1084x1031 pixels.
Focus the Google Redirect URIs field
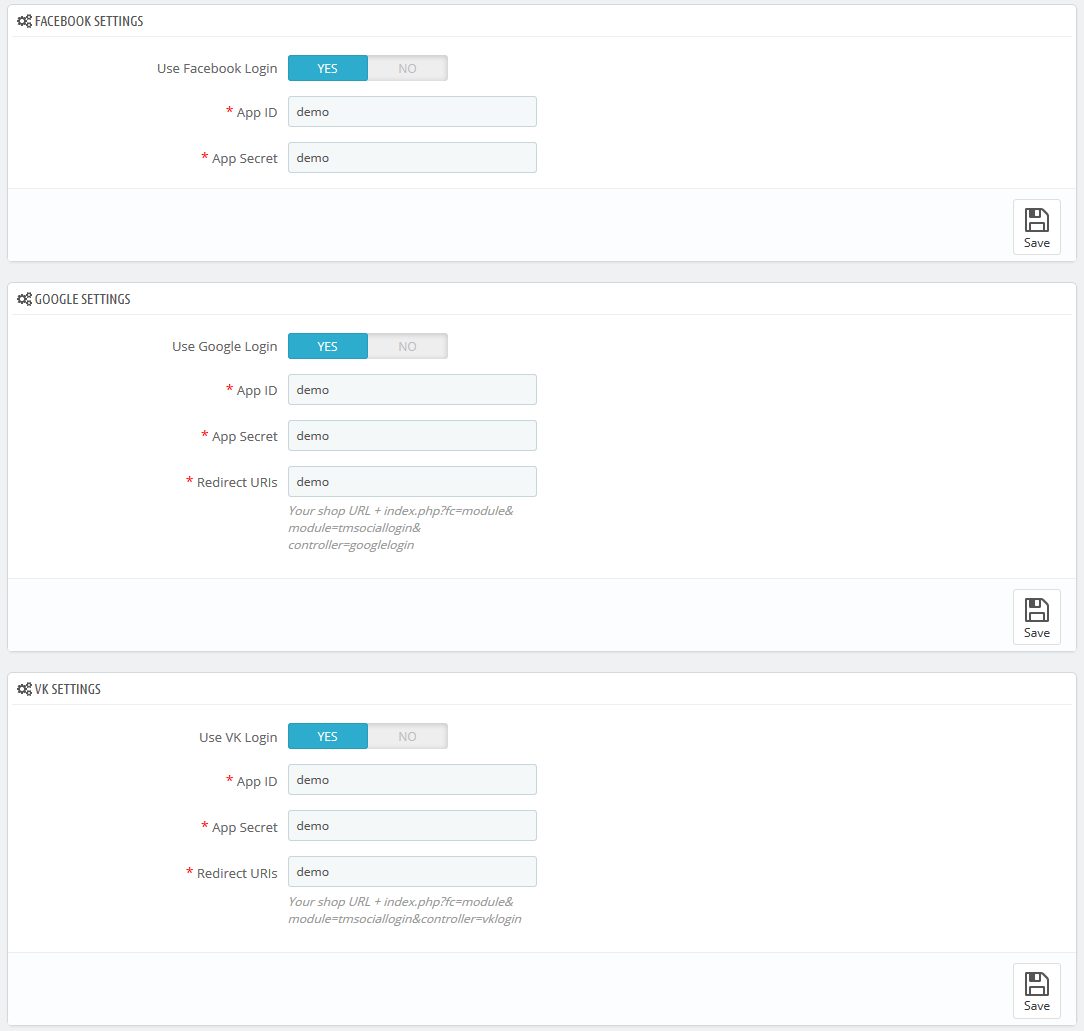(x=412, y=482)
